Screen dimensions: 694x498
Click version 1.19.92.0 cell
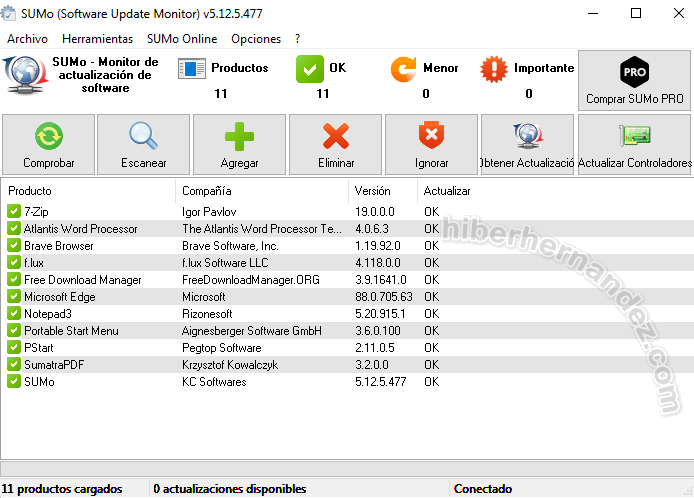(378, 246)
